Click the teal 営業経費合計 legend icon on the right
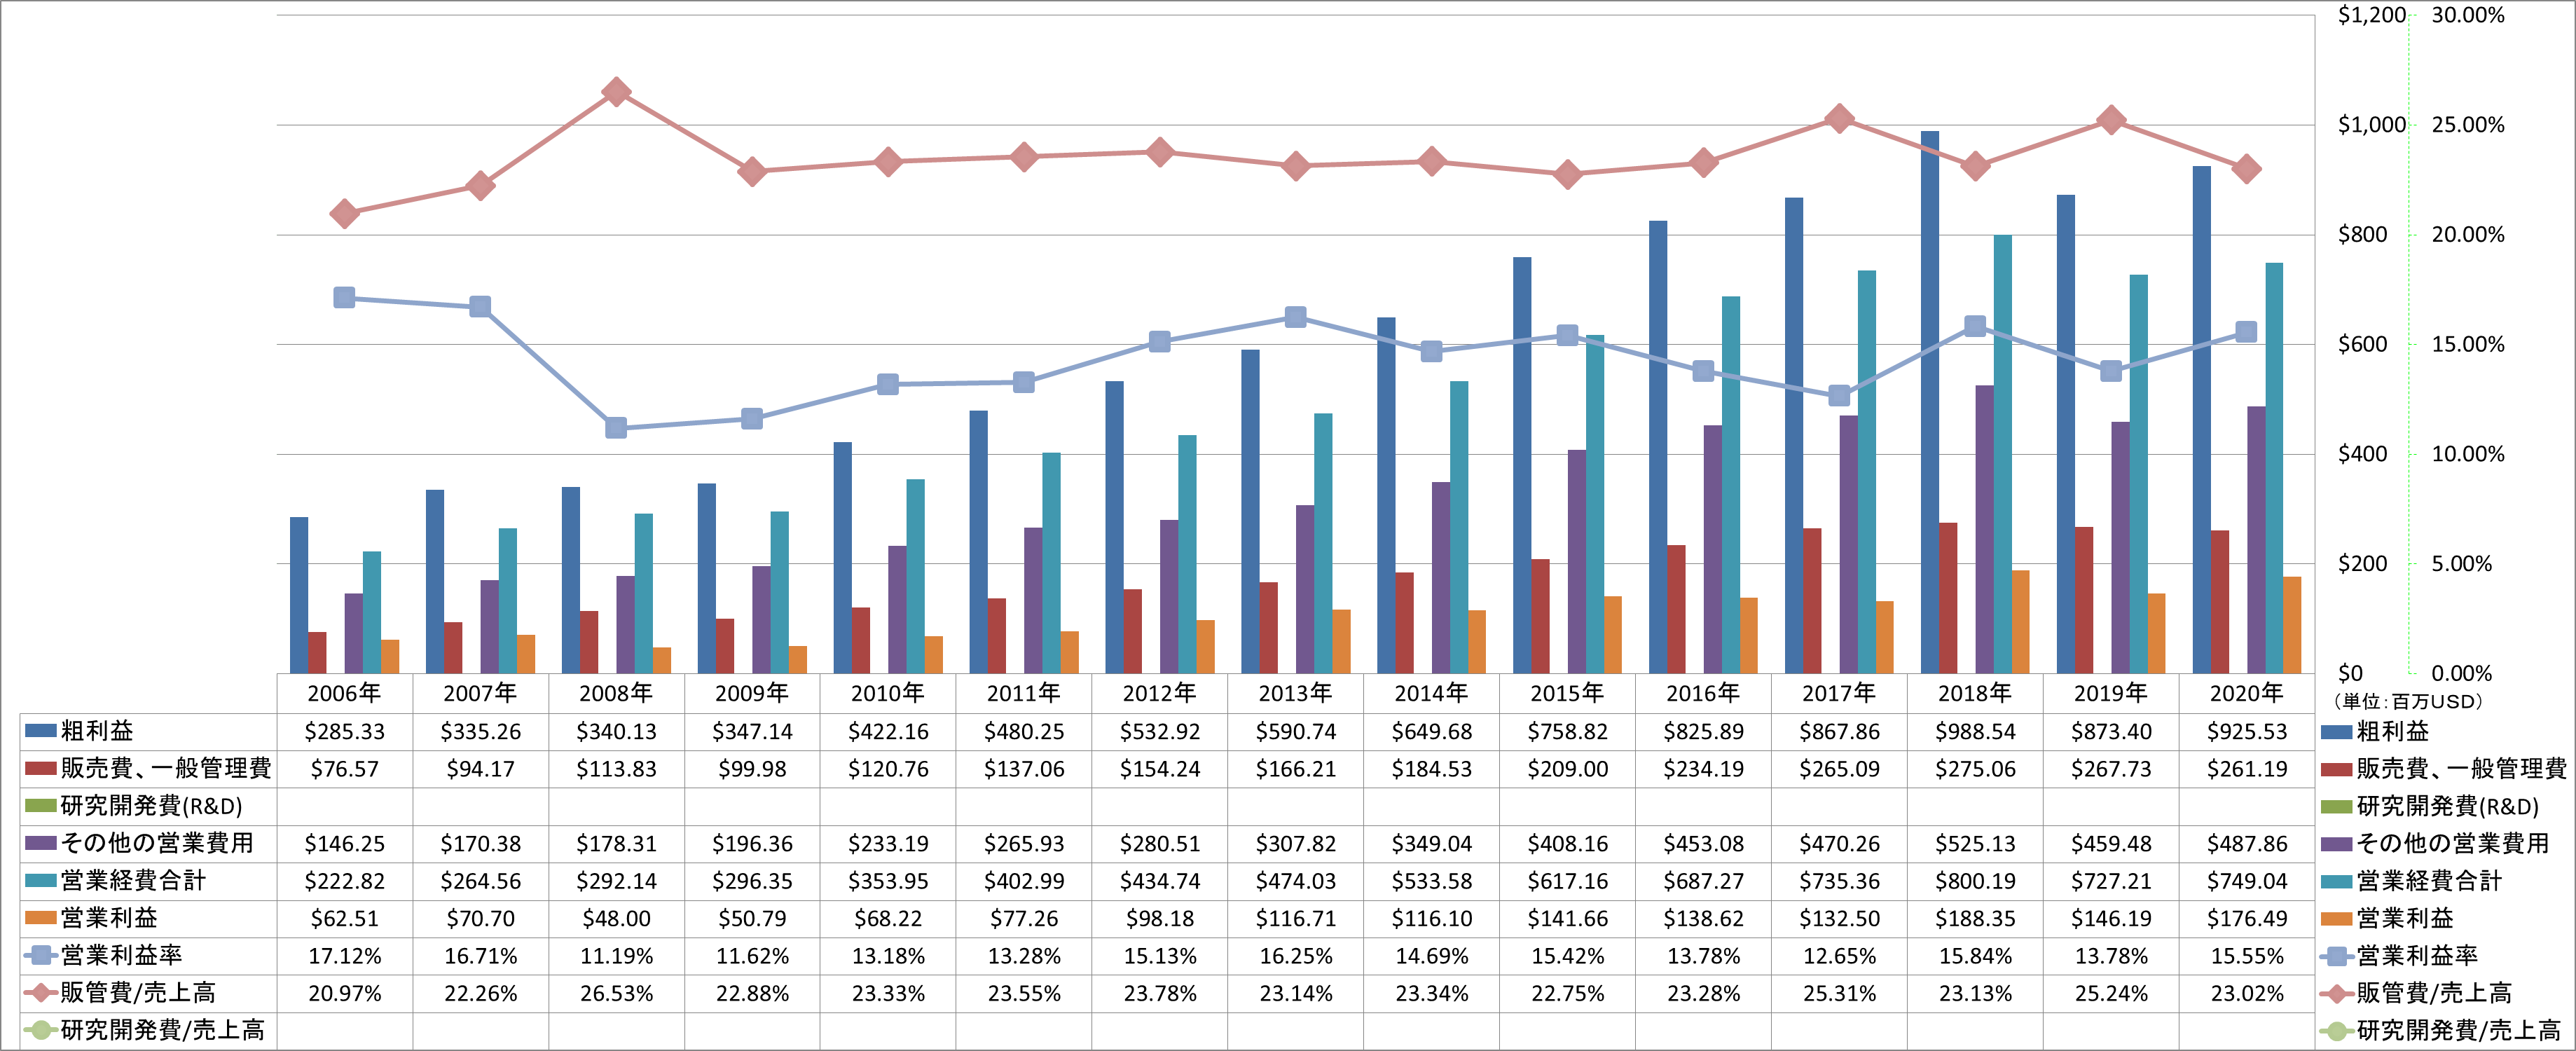This screenshot has width=2576, height=1051. (2336, 881)
